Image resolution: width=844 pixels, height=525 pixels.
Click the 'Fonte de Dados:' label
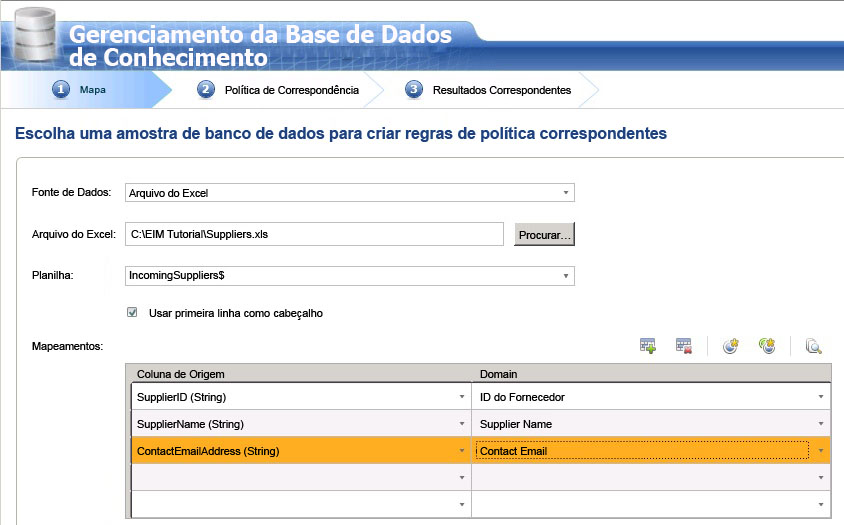point(72,192)
